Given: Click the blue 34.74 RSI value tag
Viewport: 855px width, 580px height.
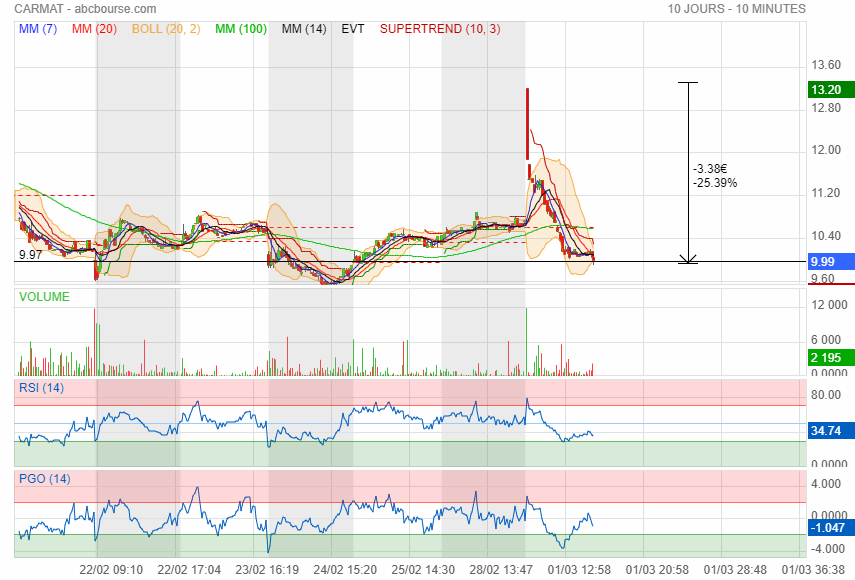Looking at the screenshot, I should pyautogui.click(x=831, y=431).
